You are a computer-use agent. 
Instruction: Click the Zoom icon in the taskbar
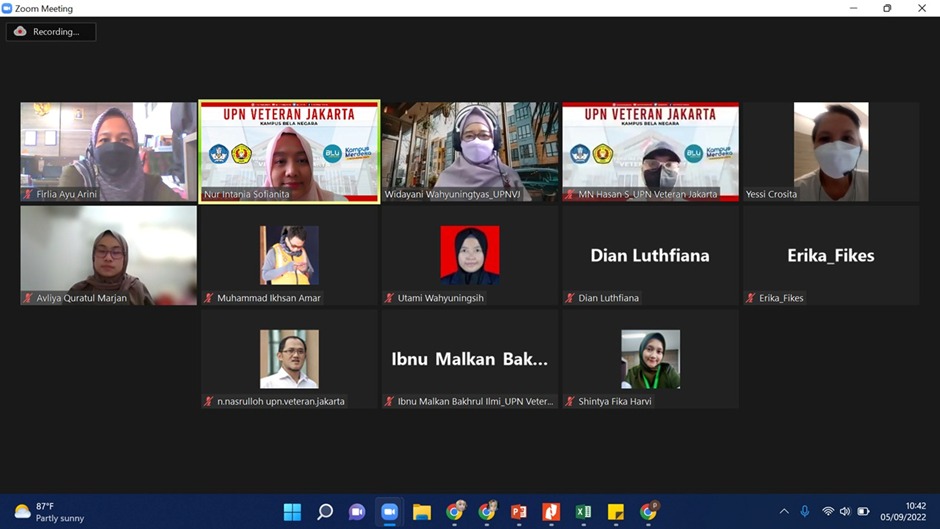[x=389, y=512]
